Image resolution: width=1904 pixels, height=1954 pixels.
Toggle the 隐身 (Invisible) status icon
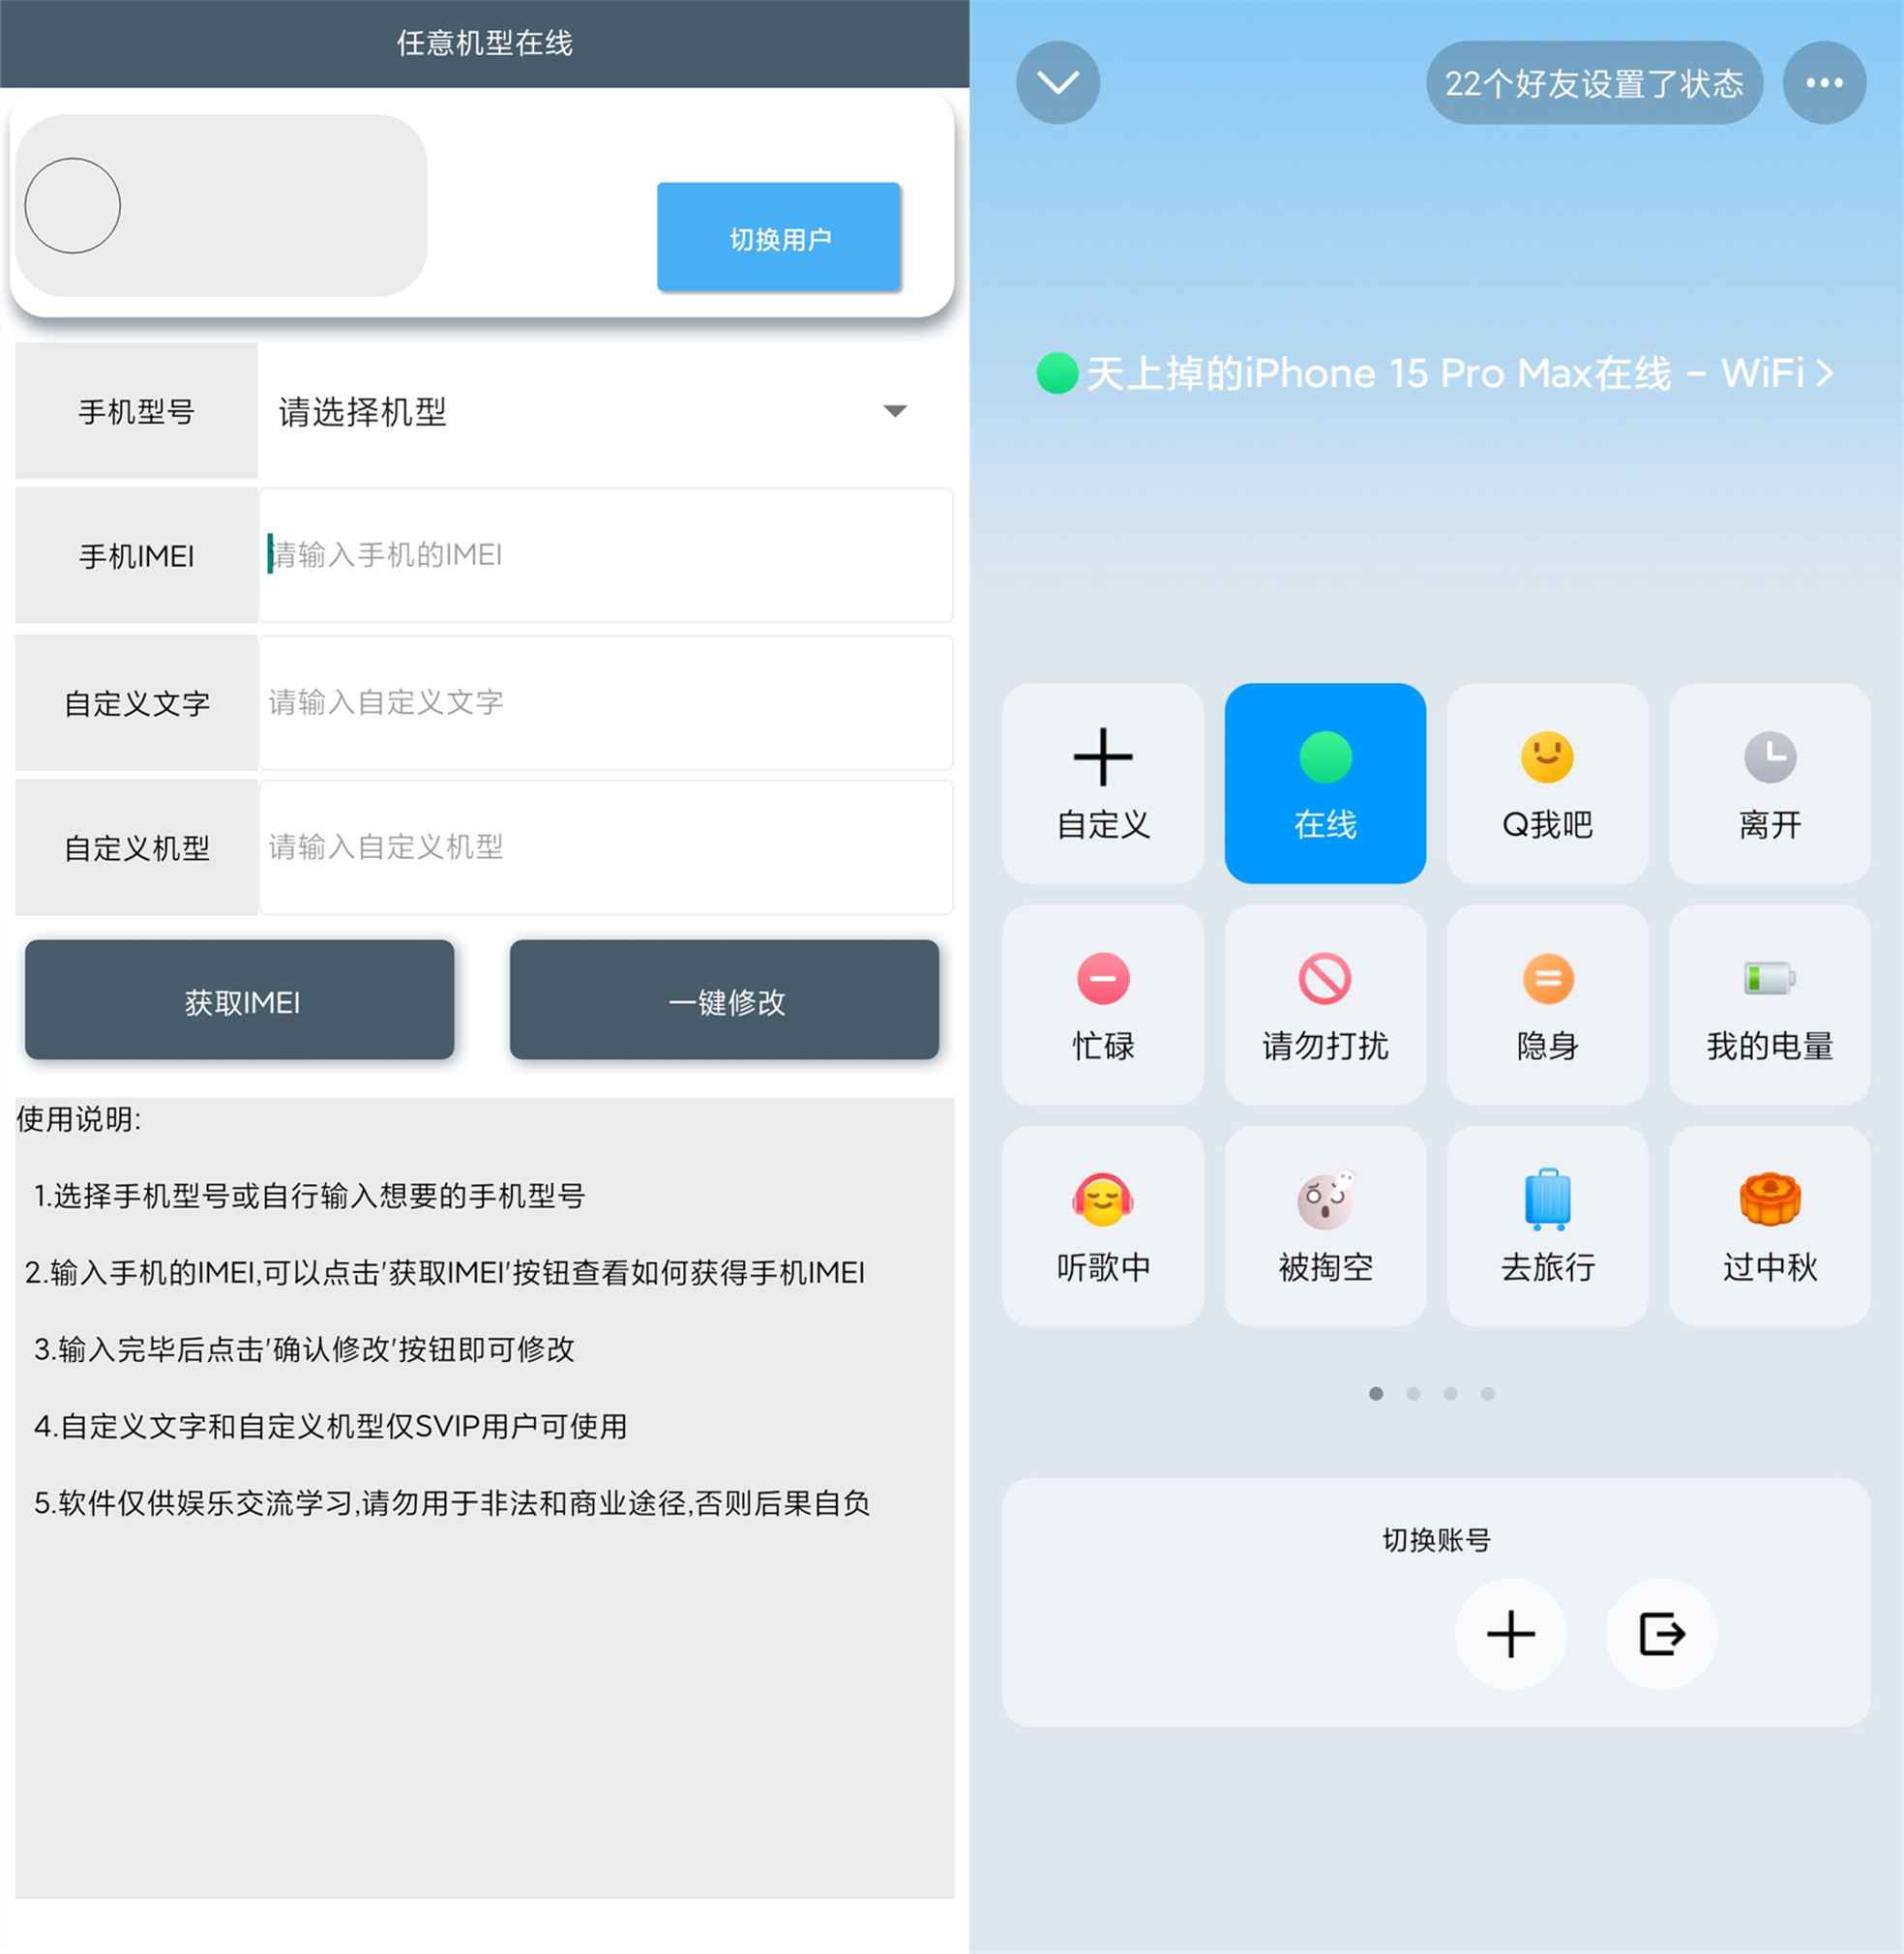click(1544, 1003)
